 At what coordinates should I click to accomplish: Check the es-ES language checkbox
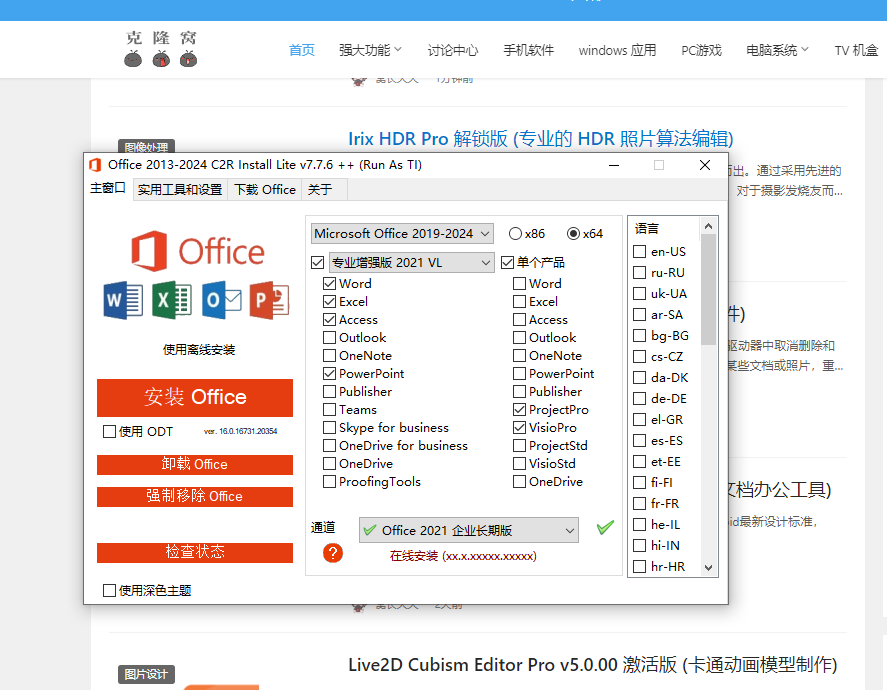(x=639, y=441)
